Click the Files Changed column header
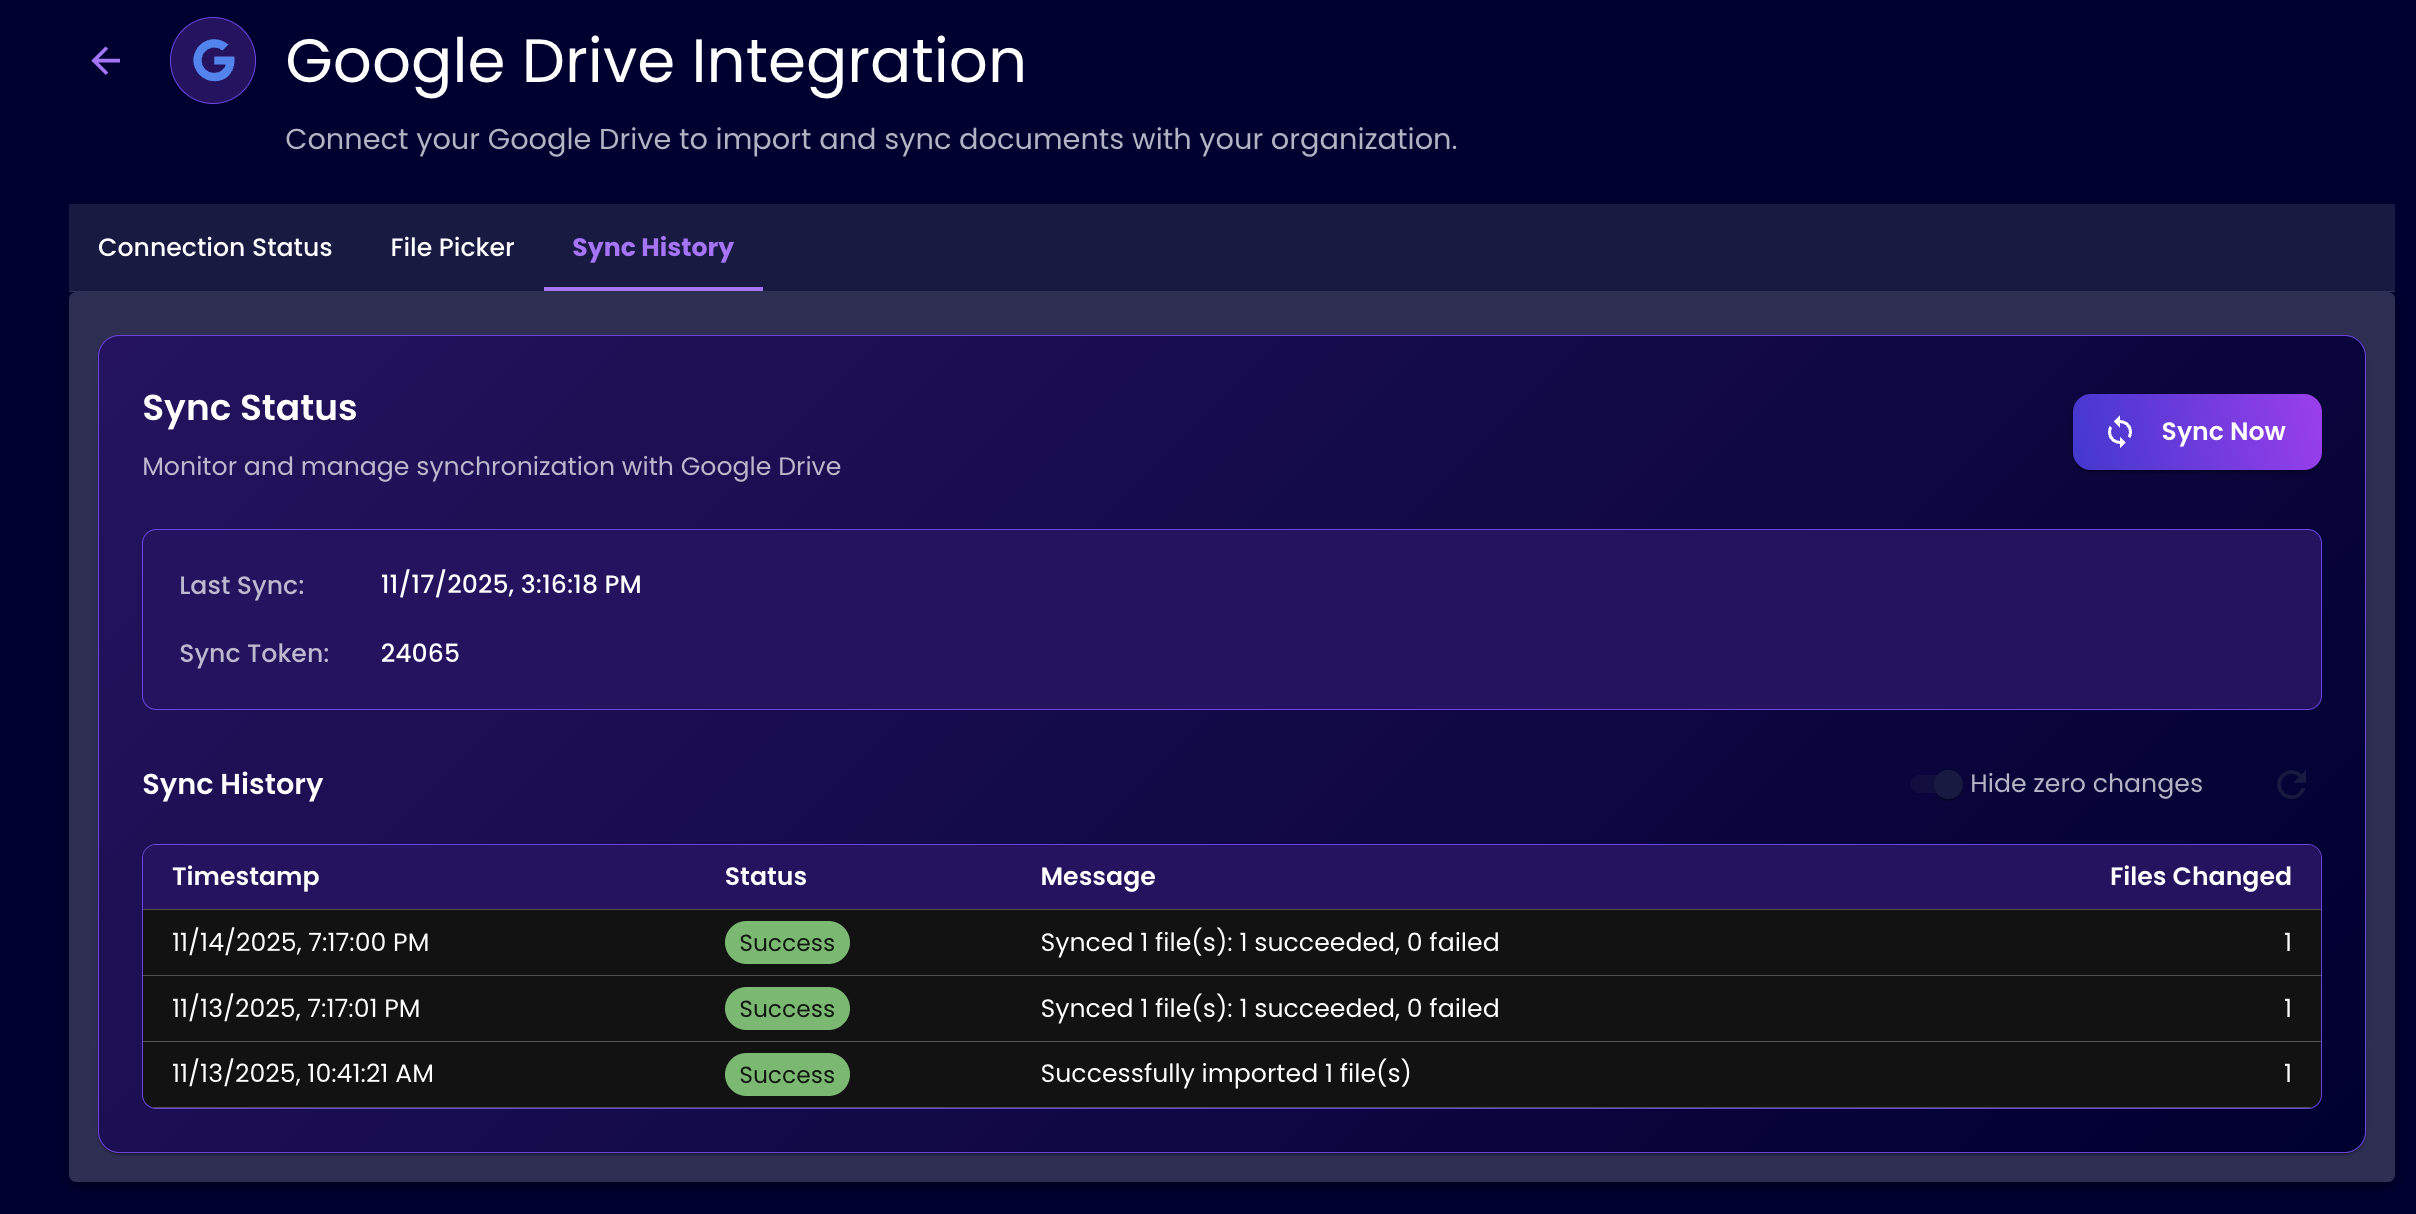The height and width of the screenshot is (1214, 2416). click(x=2199, y=876)
